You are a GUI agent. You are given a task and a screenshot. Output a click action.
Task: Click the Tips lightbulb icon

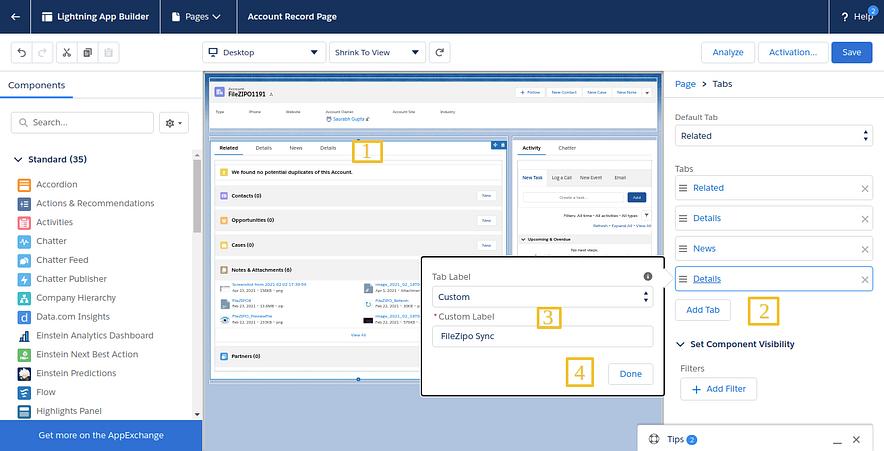tap(654, 439)
